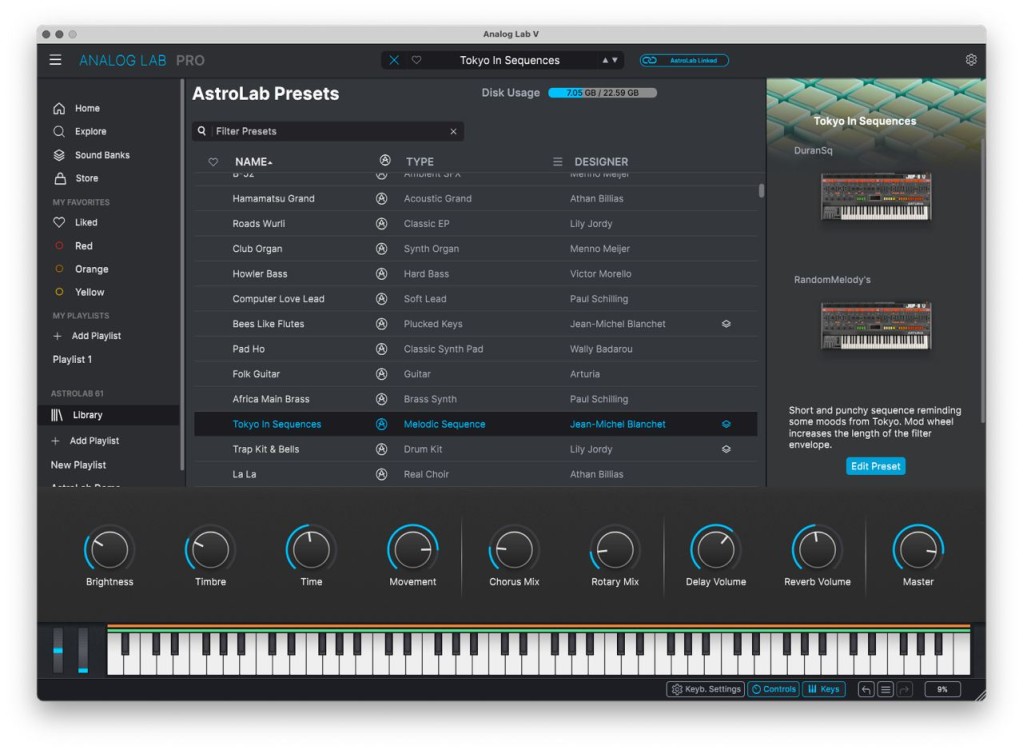
Task: Click the heart icon beside preset name
Action: (416, 60)
